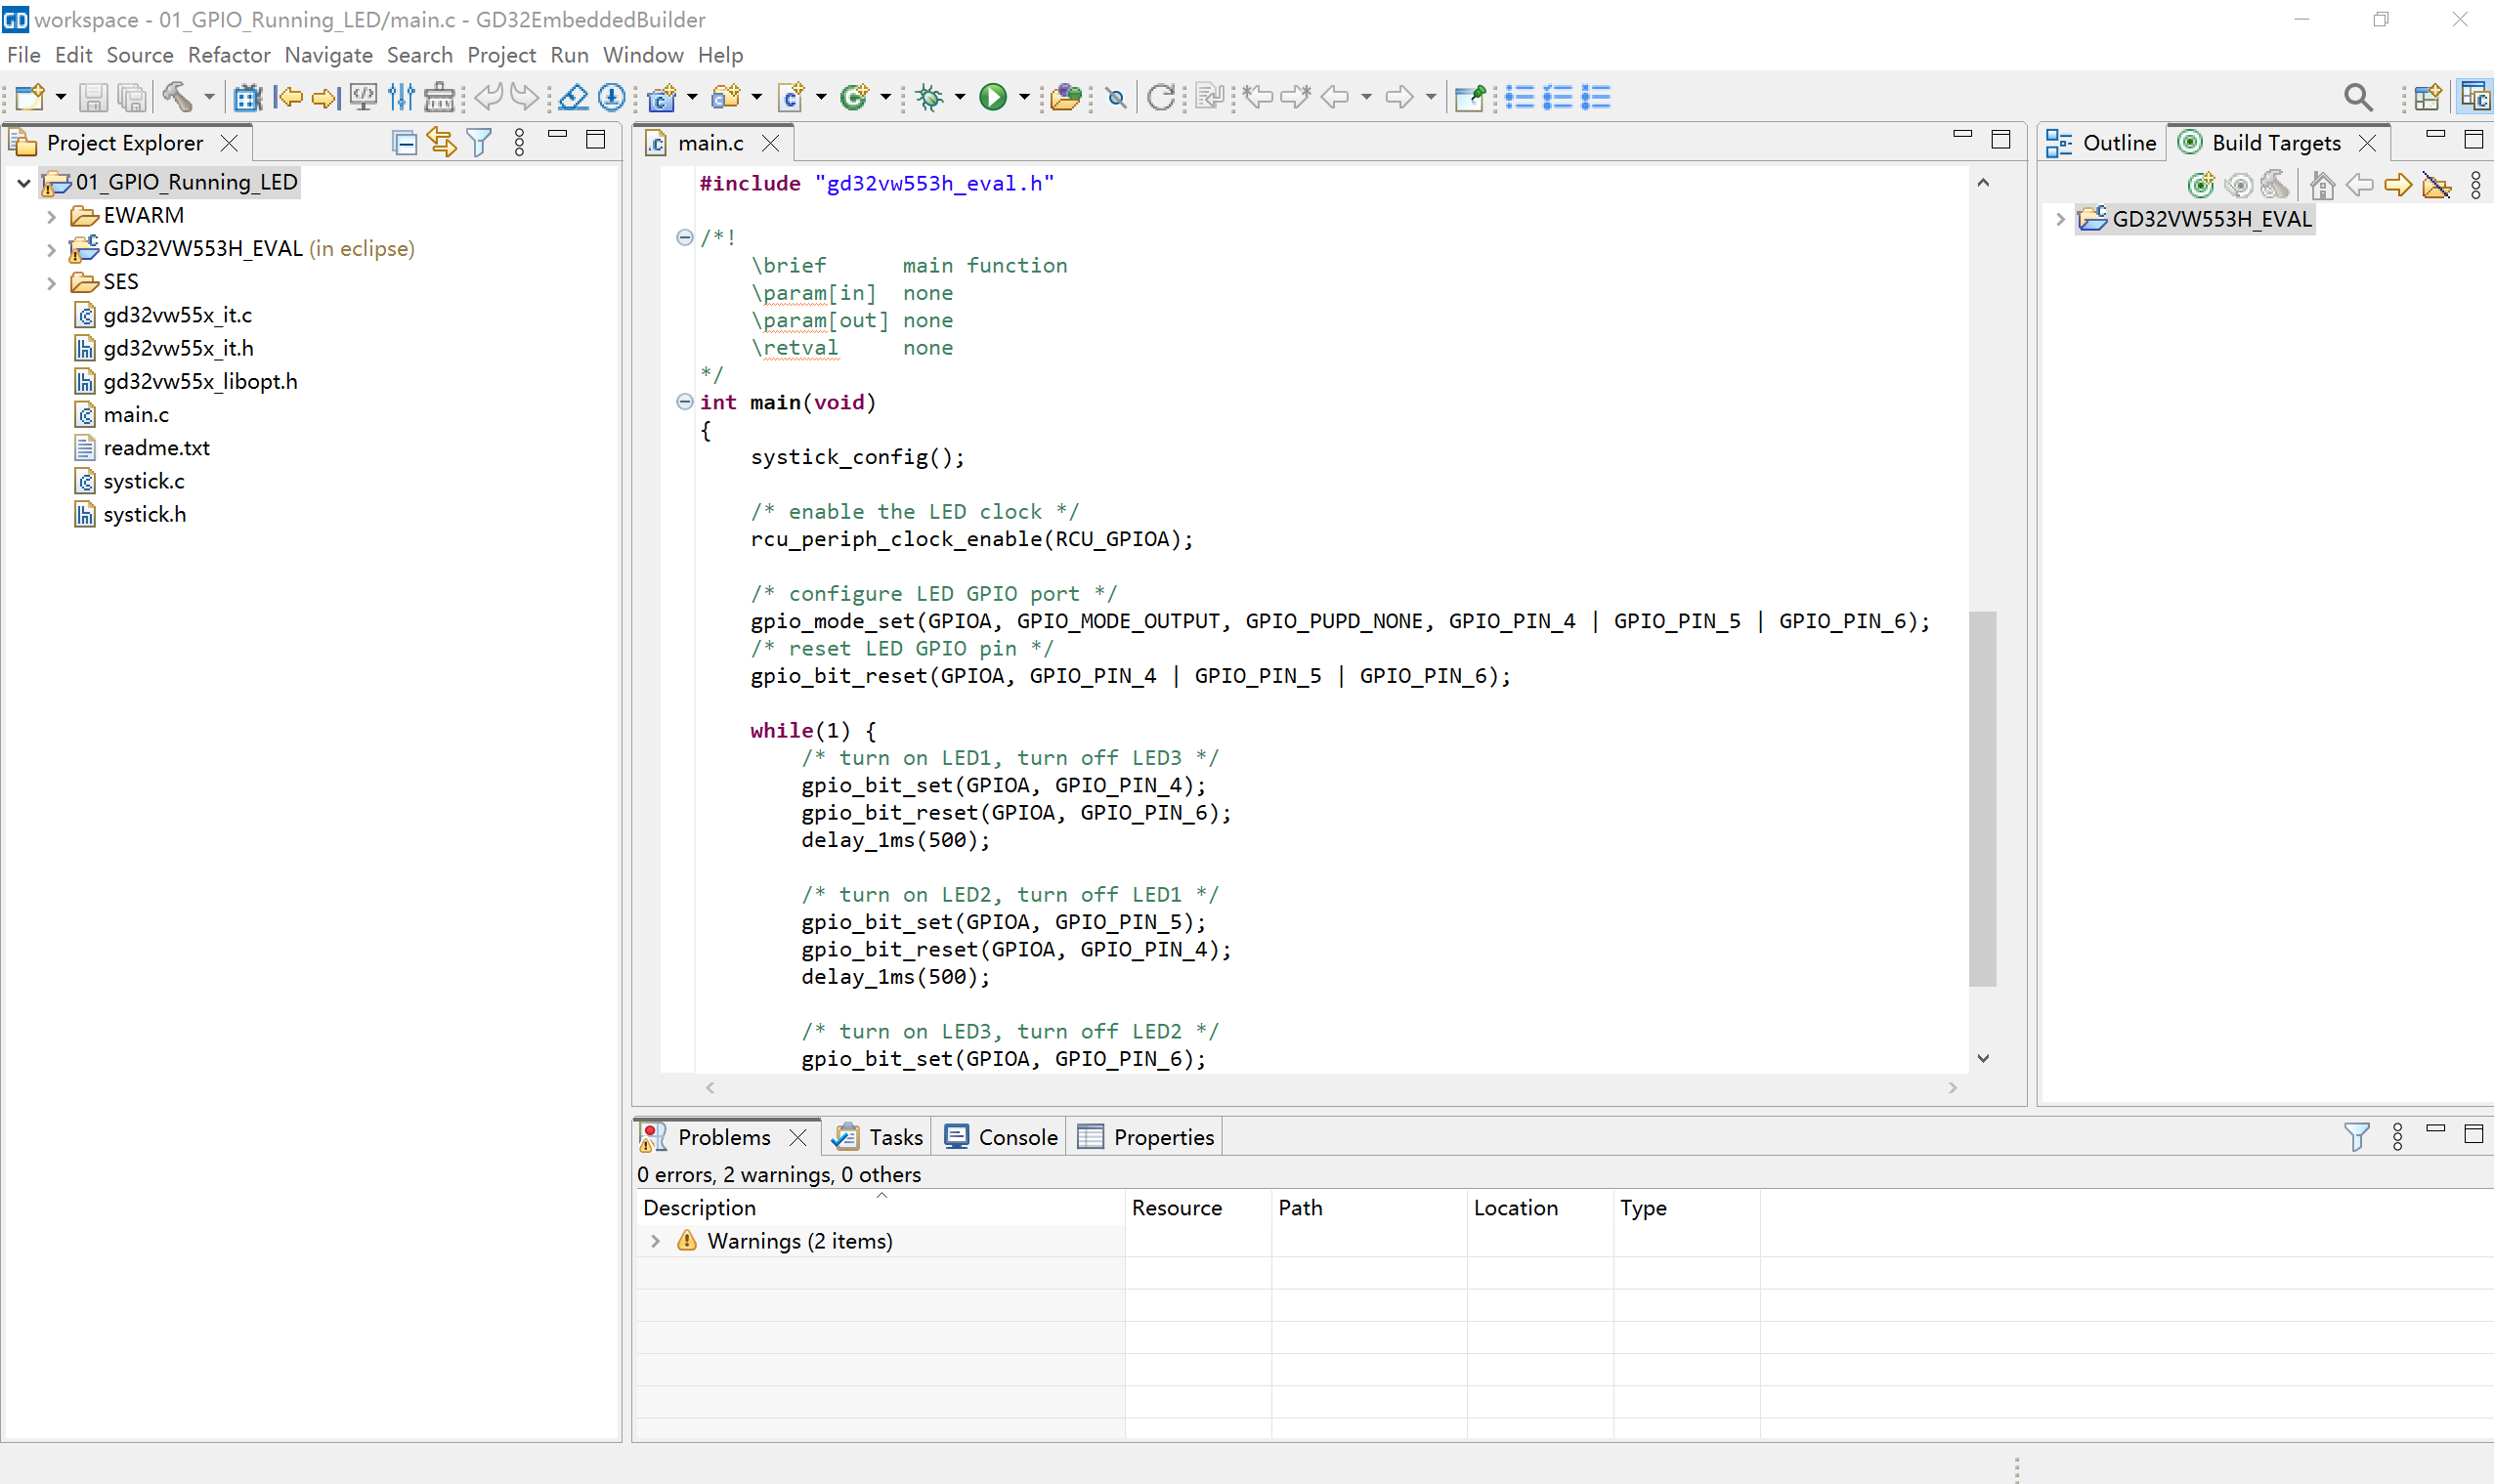Create a new C project via toolbar icon
This screenshot has height=1484, width=2494.
point(662,97)
